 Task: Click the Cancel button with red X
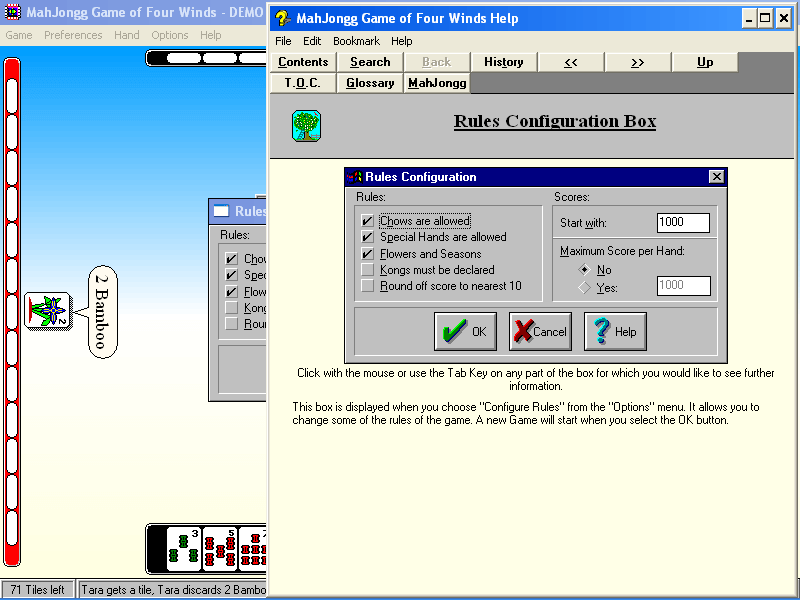tap(540, 332)
